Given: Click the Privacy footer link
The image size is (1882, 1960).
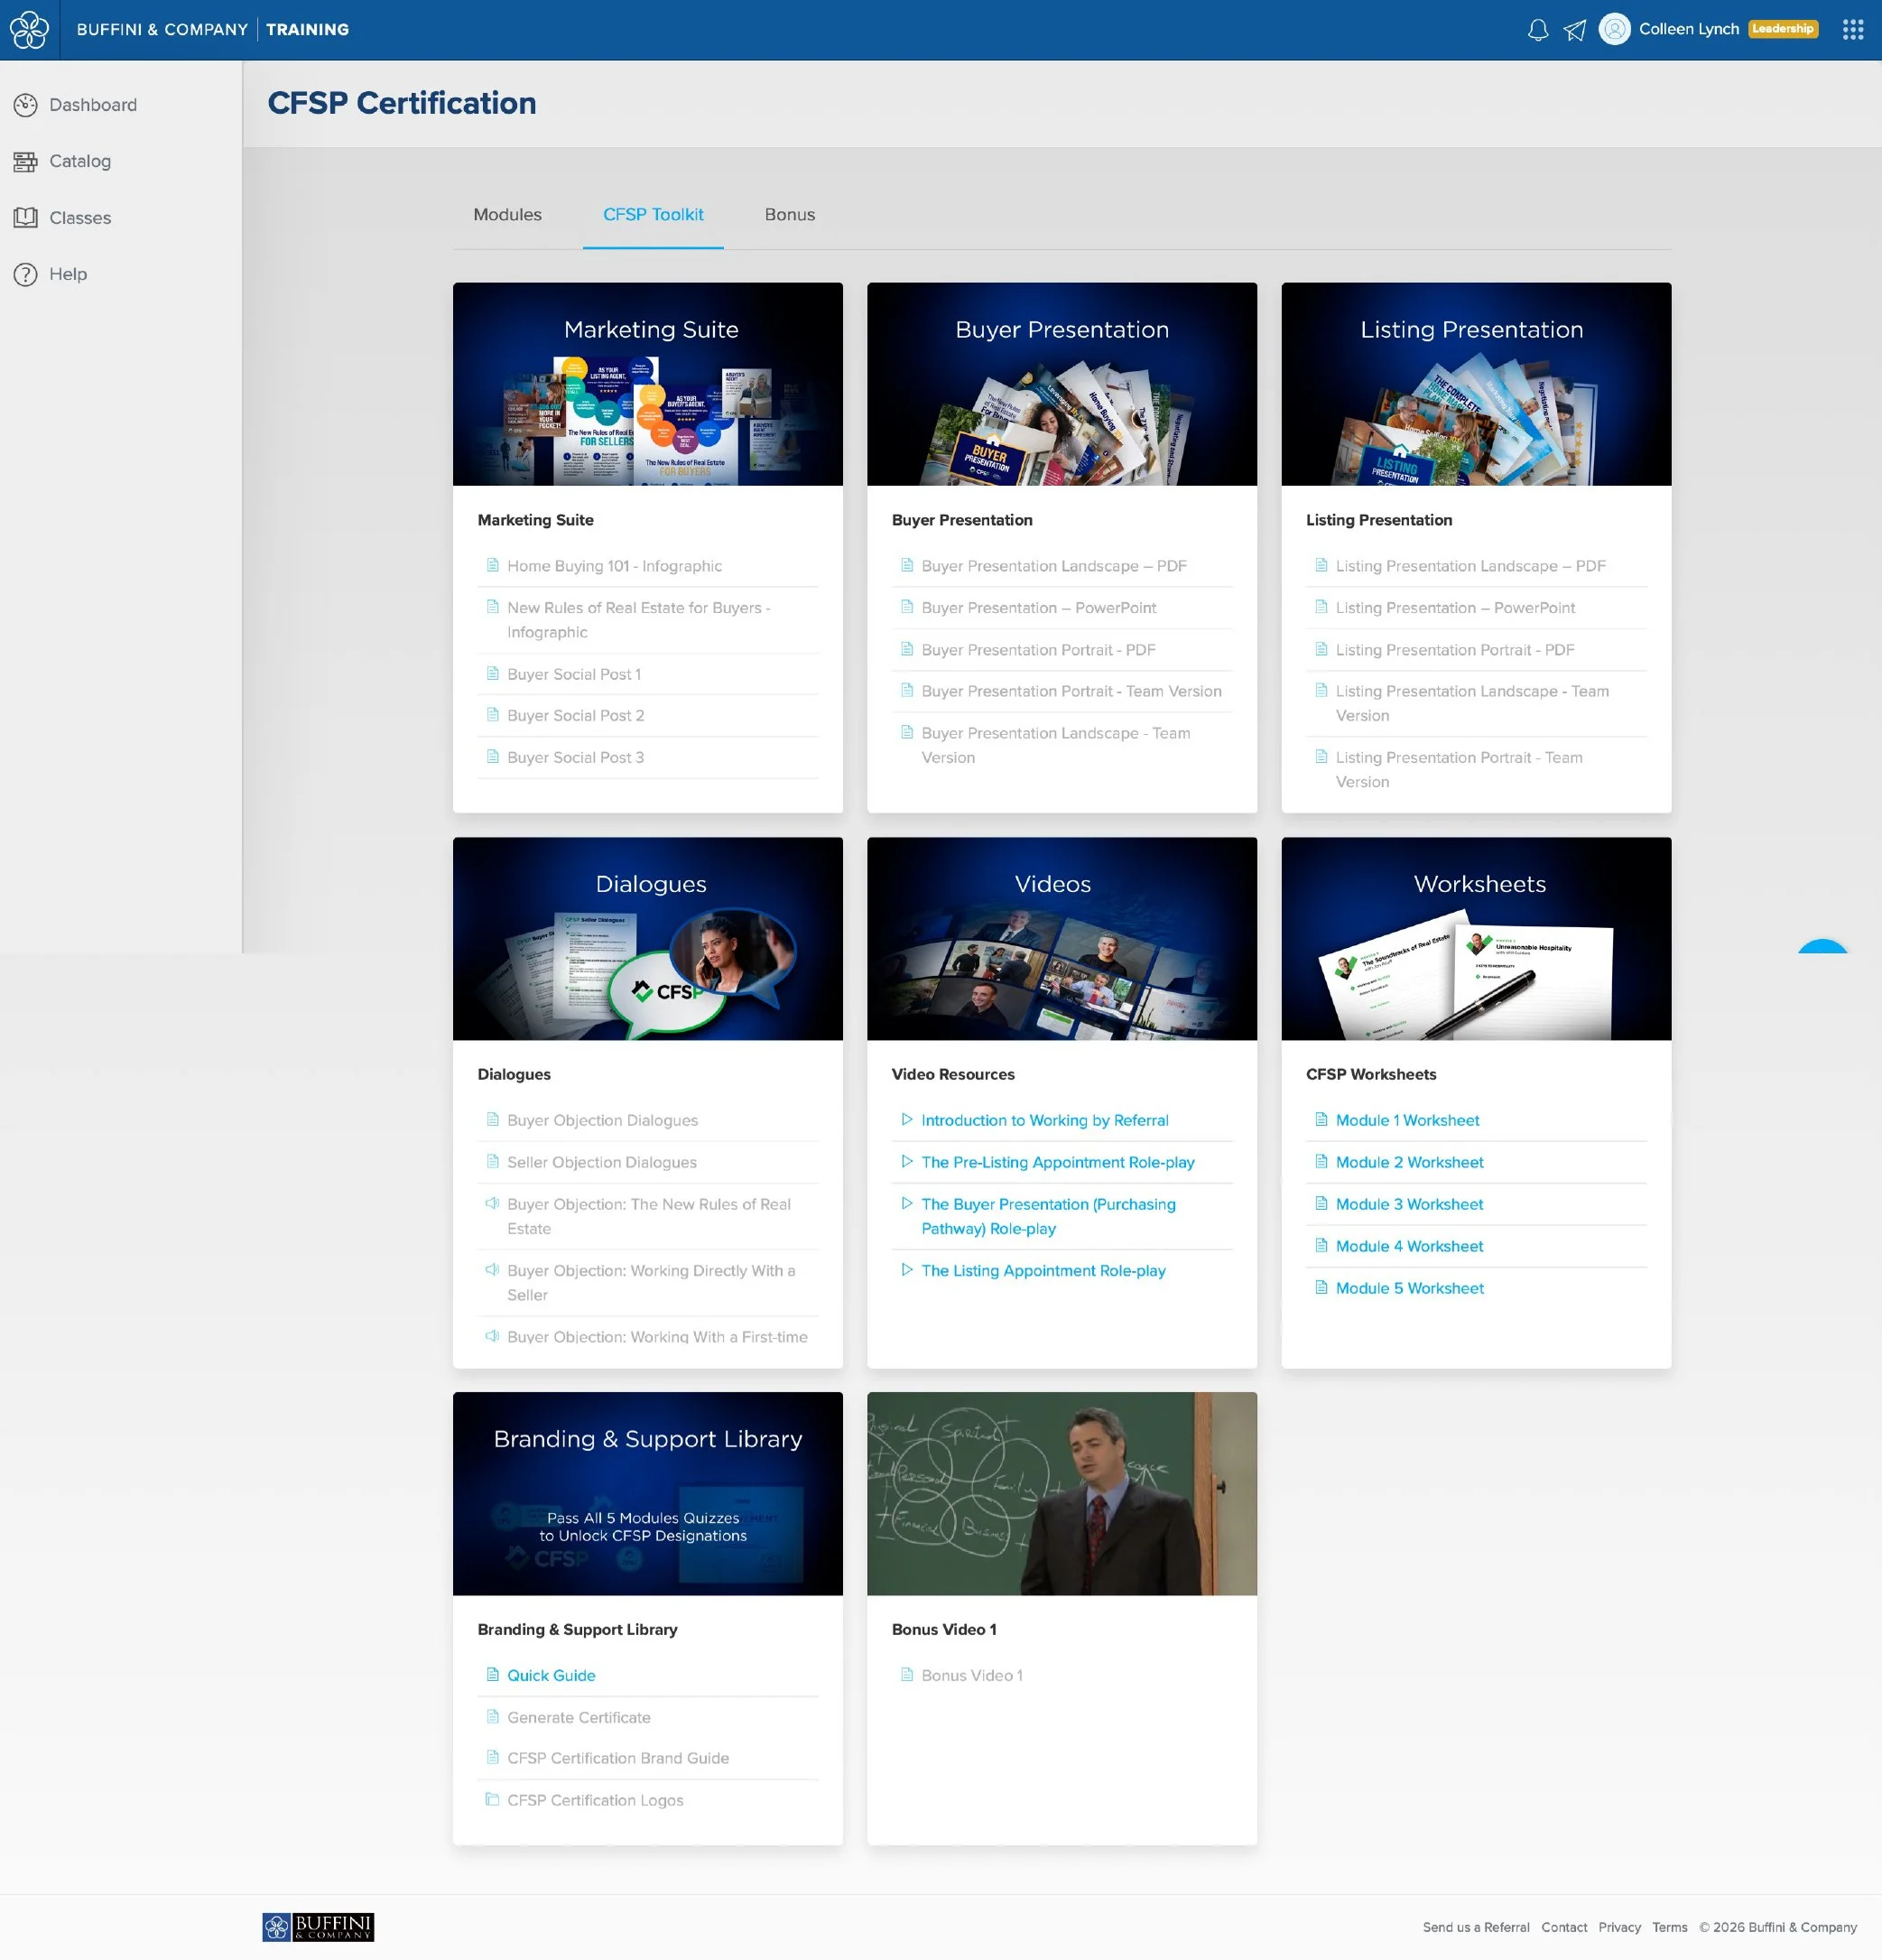Looking at the screenshot, I should click(x=1619, y=1927).
